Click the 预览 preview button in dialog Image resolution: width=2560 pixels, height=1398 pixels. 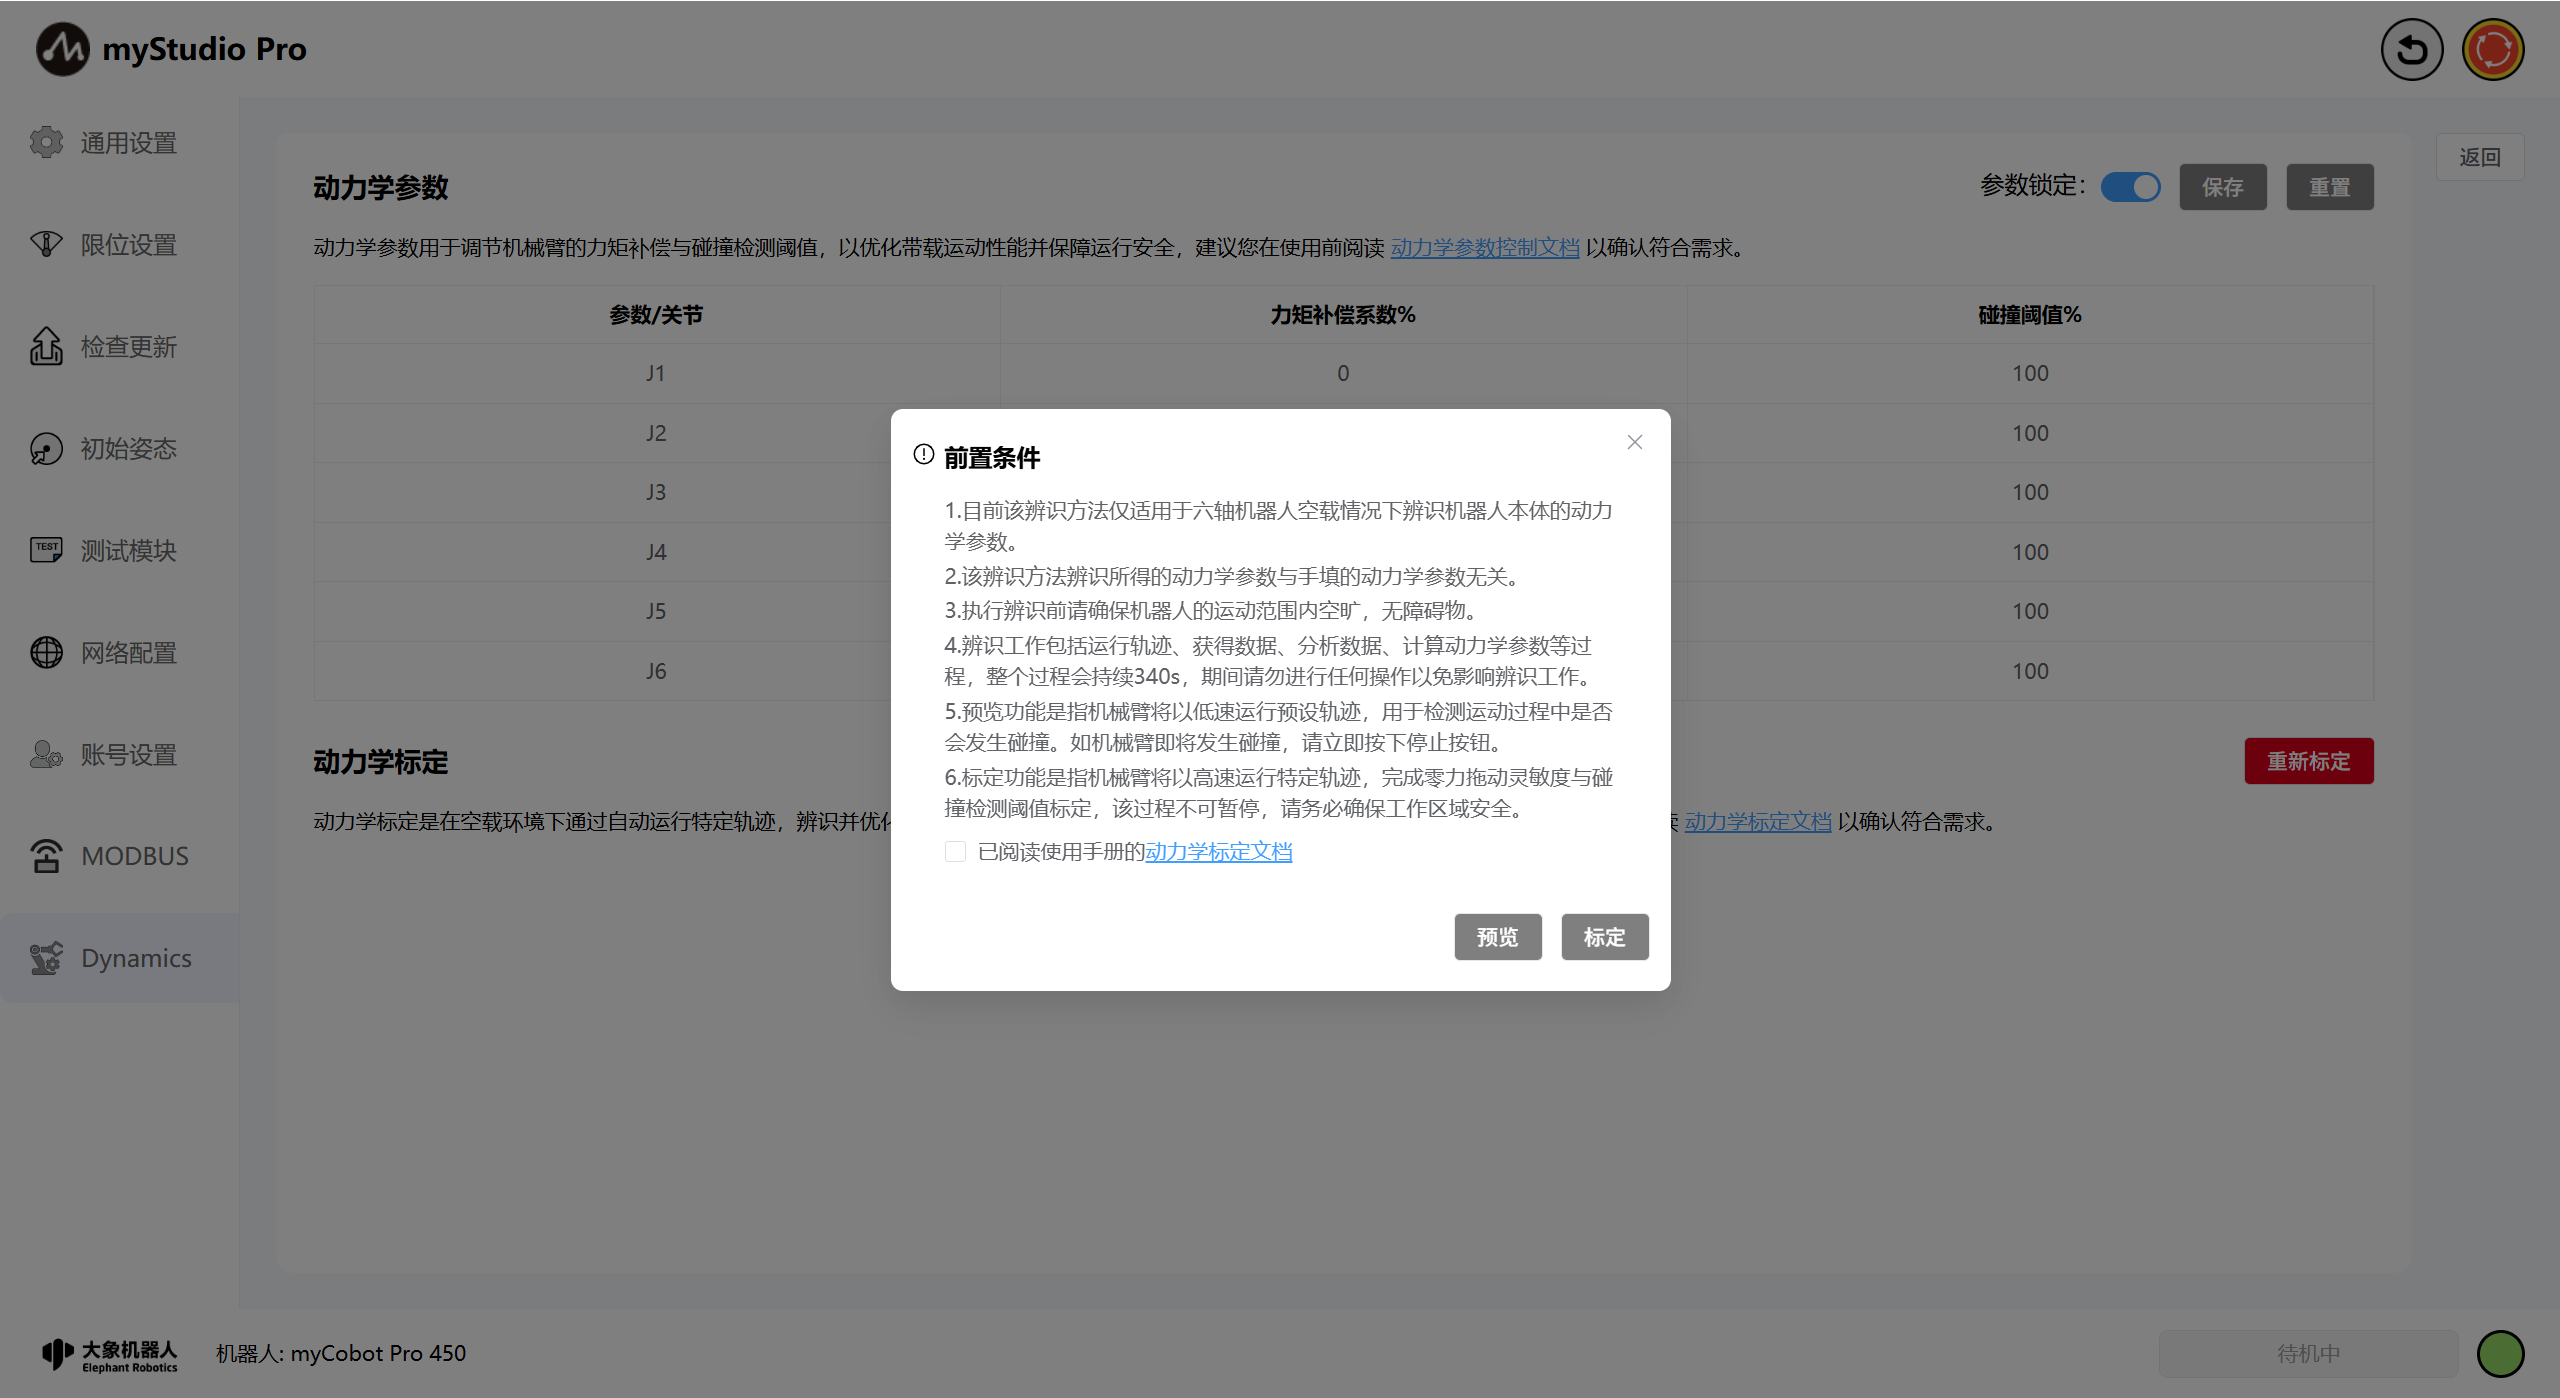coord(1497,937)
